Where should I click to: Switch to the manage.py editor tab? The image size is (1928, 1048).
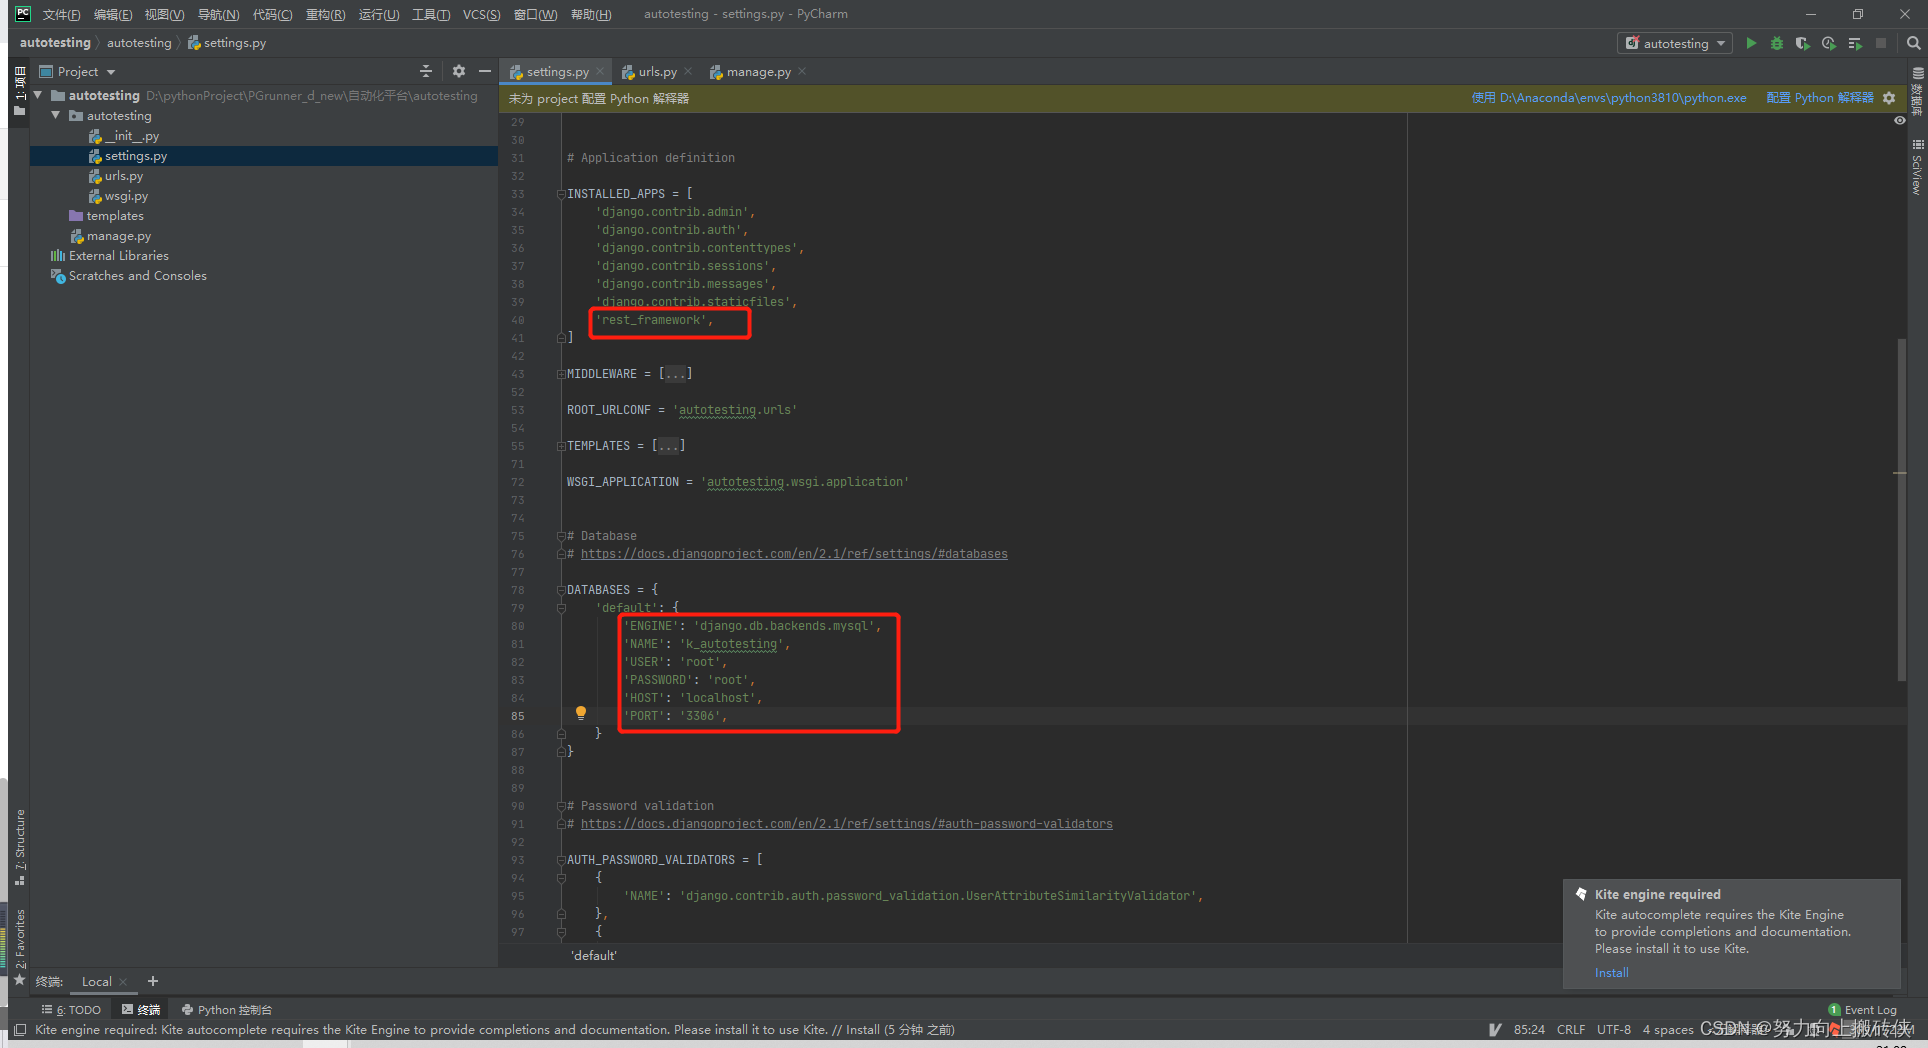click(758, 72)
